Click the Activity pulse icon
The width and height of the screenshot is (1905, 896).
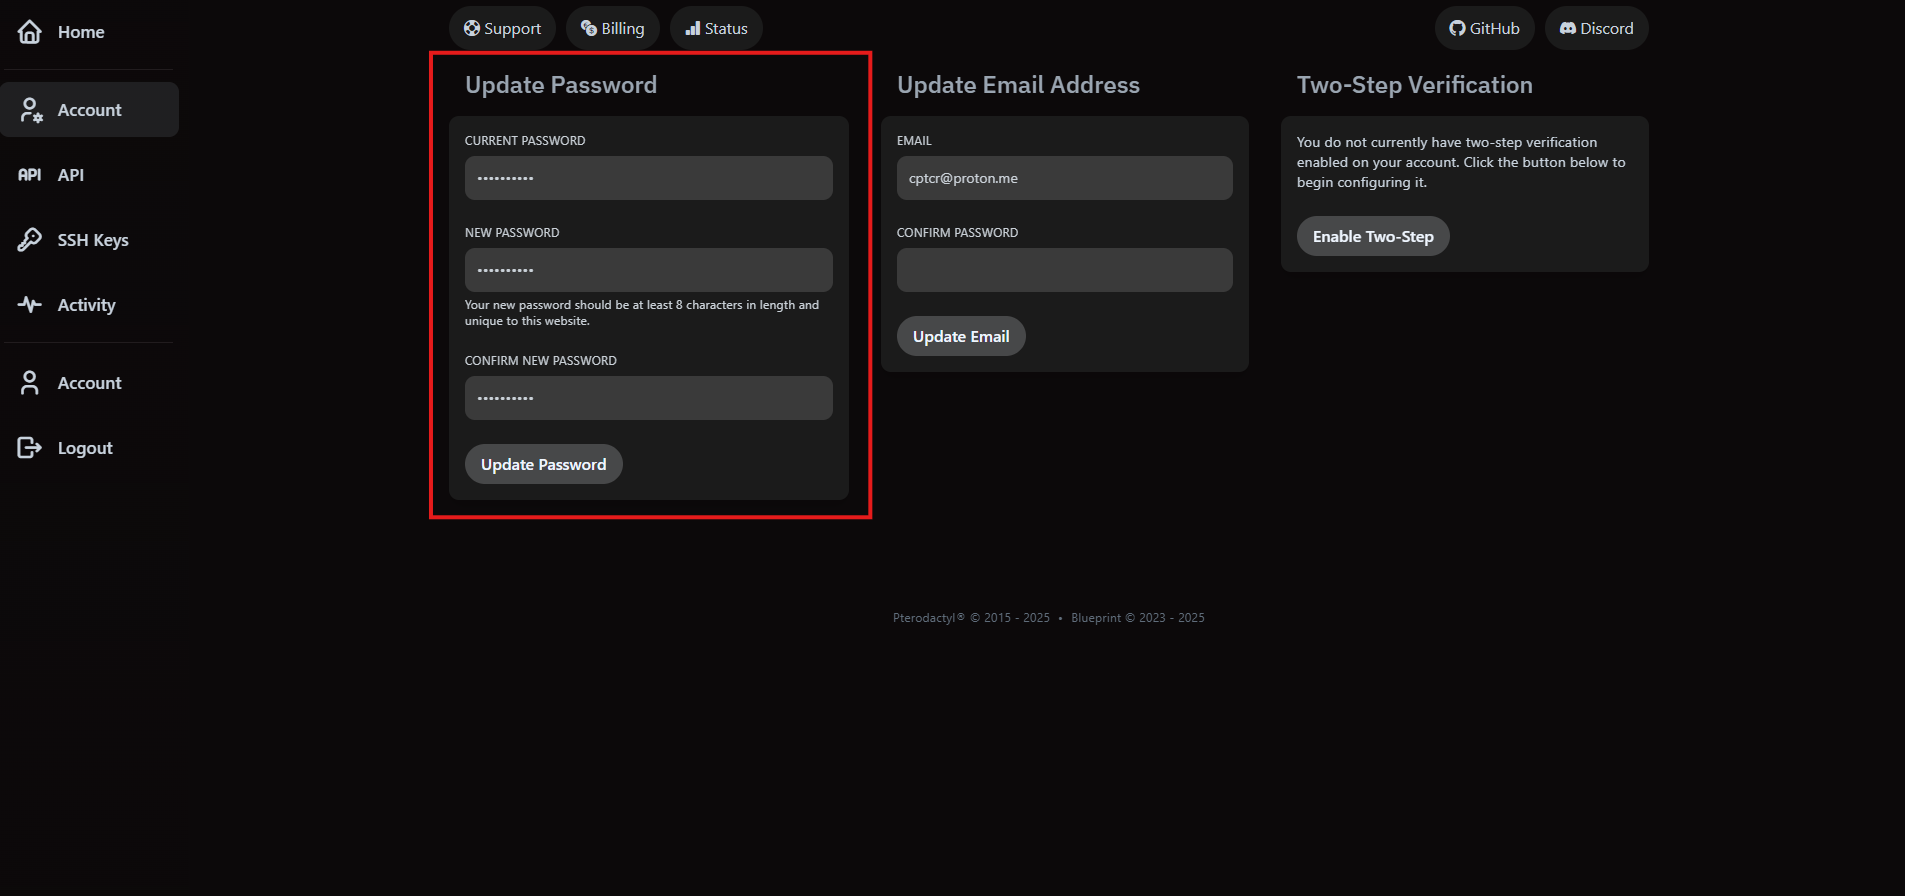[x=30, y=305]
